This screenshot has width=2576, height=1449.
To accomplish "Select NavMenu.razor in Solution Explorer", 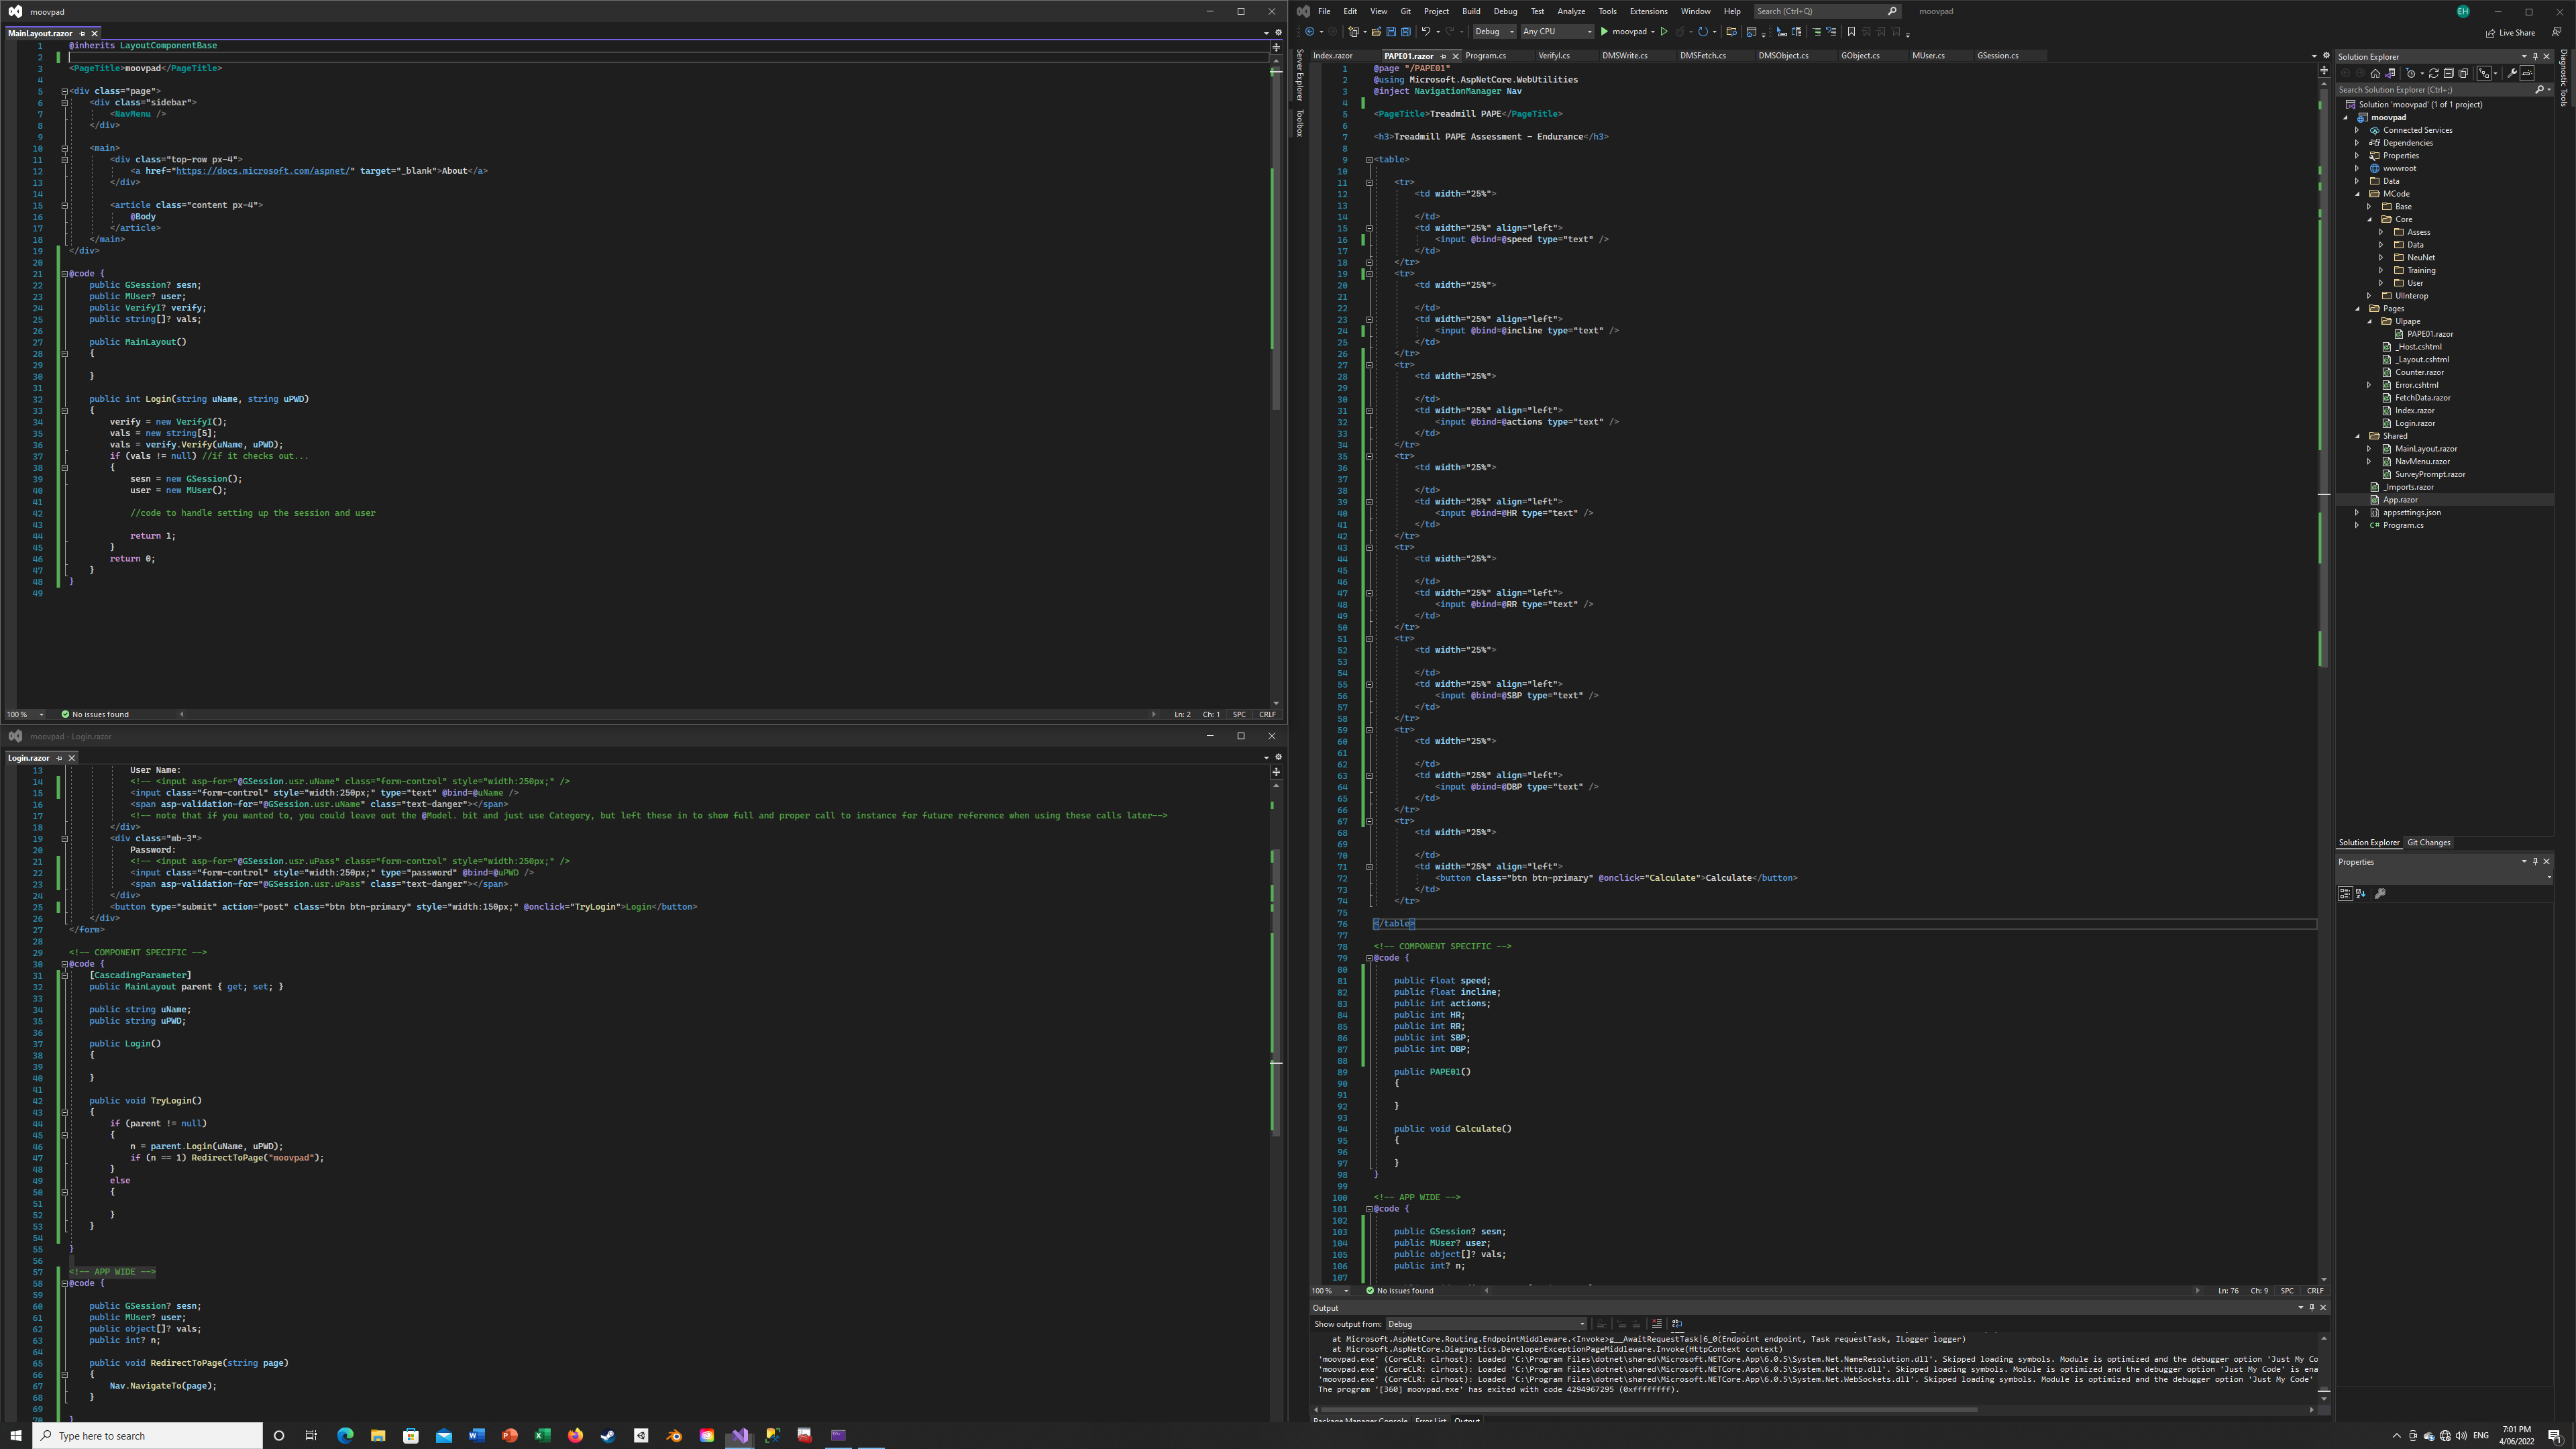I will [2422, 461].
